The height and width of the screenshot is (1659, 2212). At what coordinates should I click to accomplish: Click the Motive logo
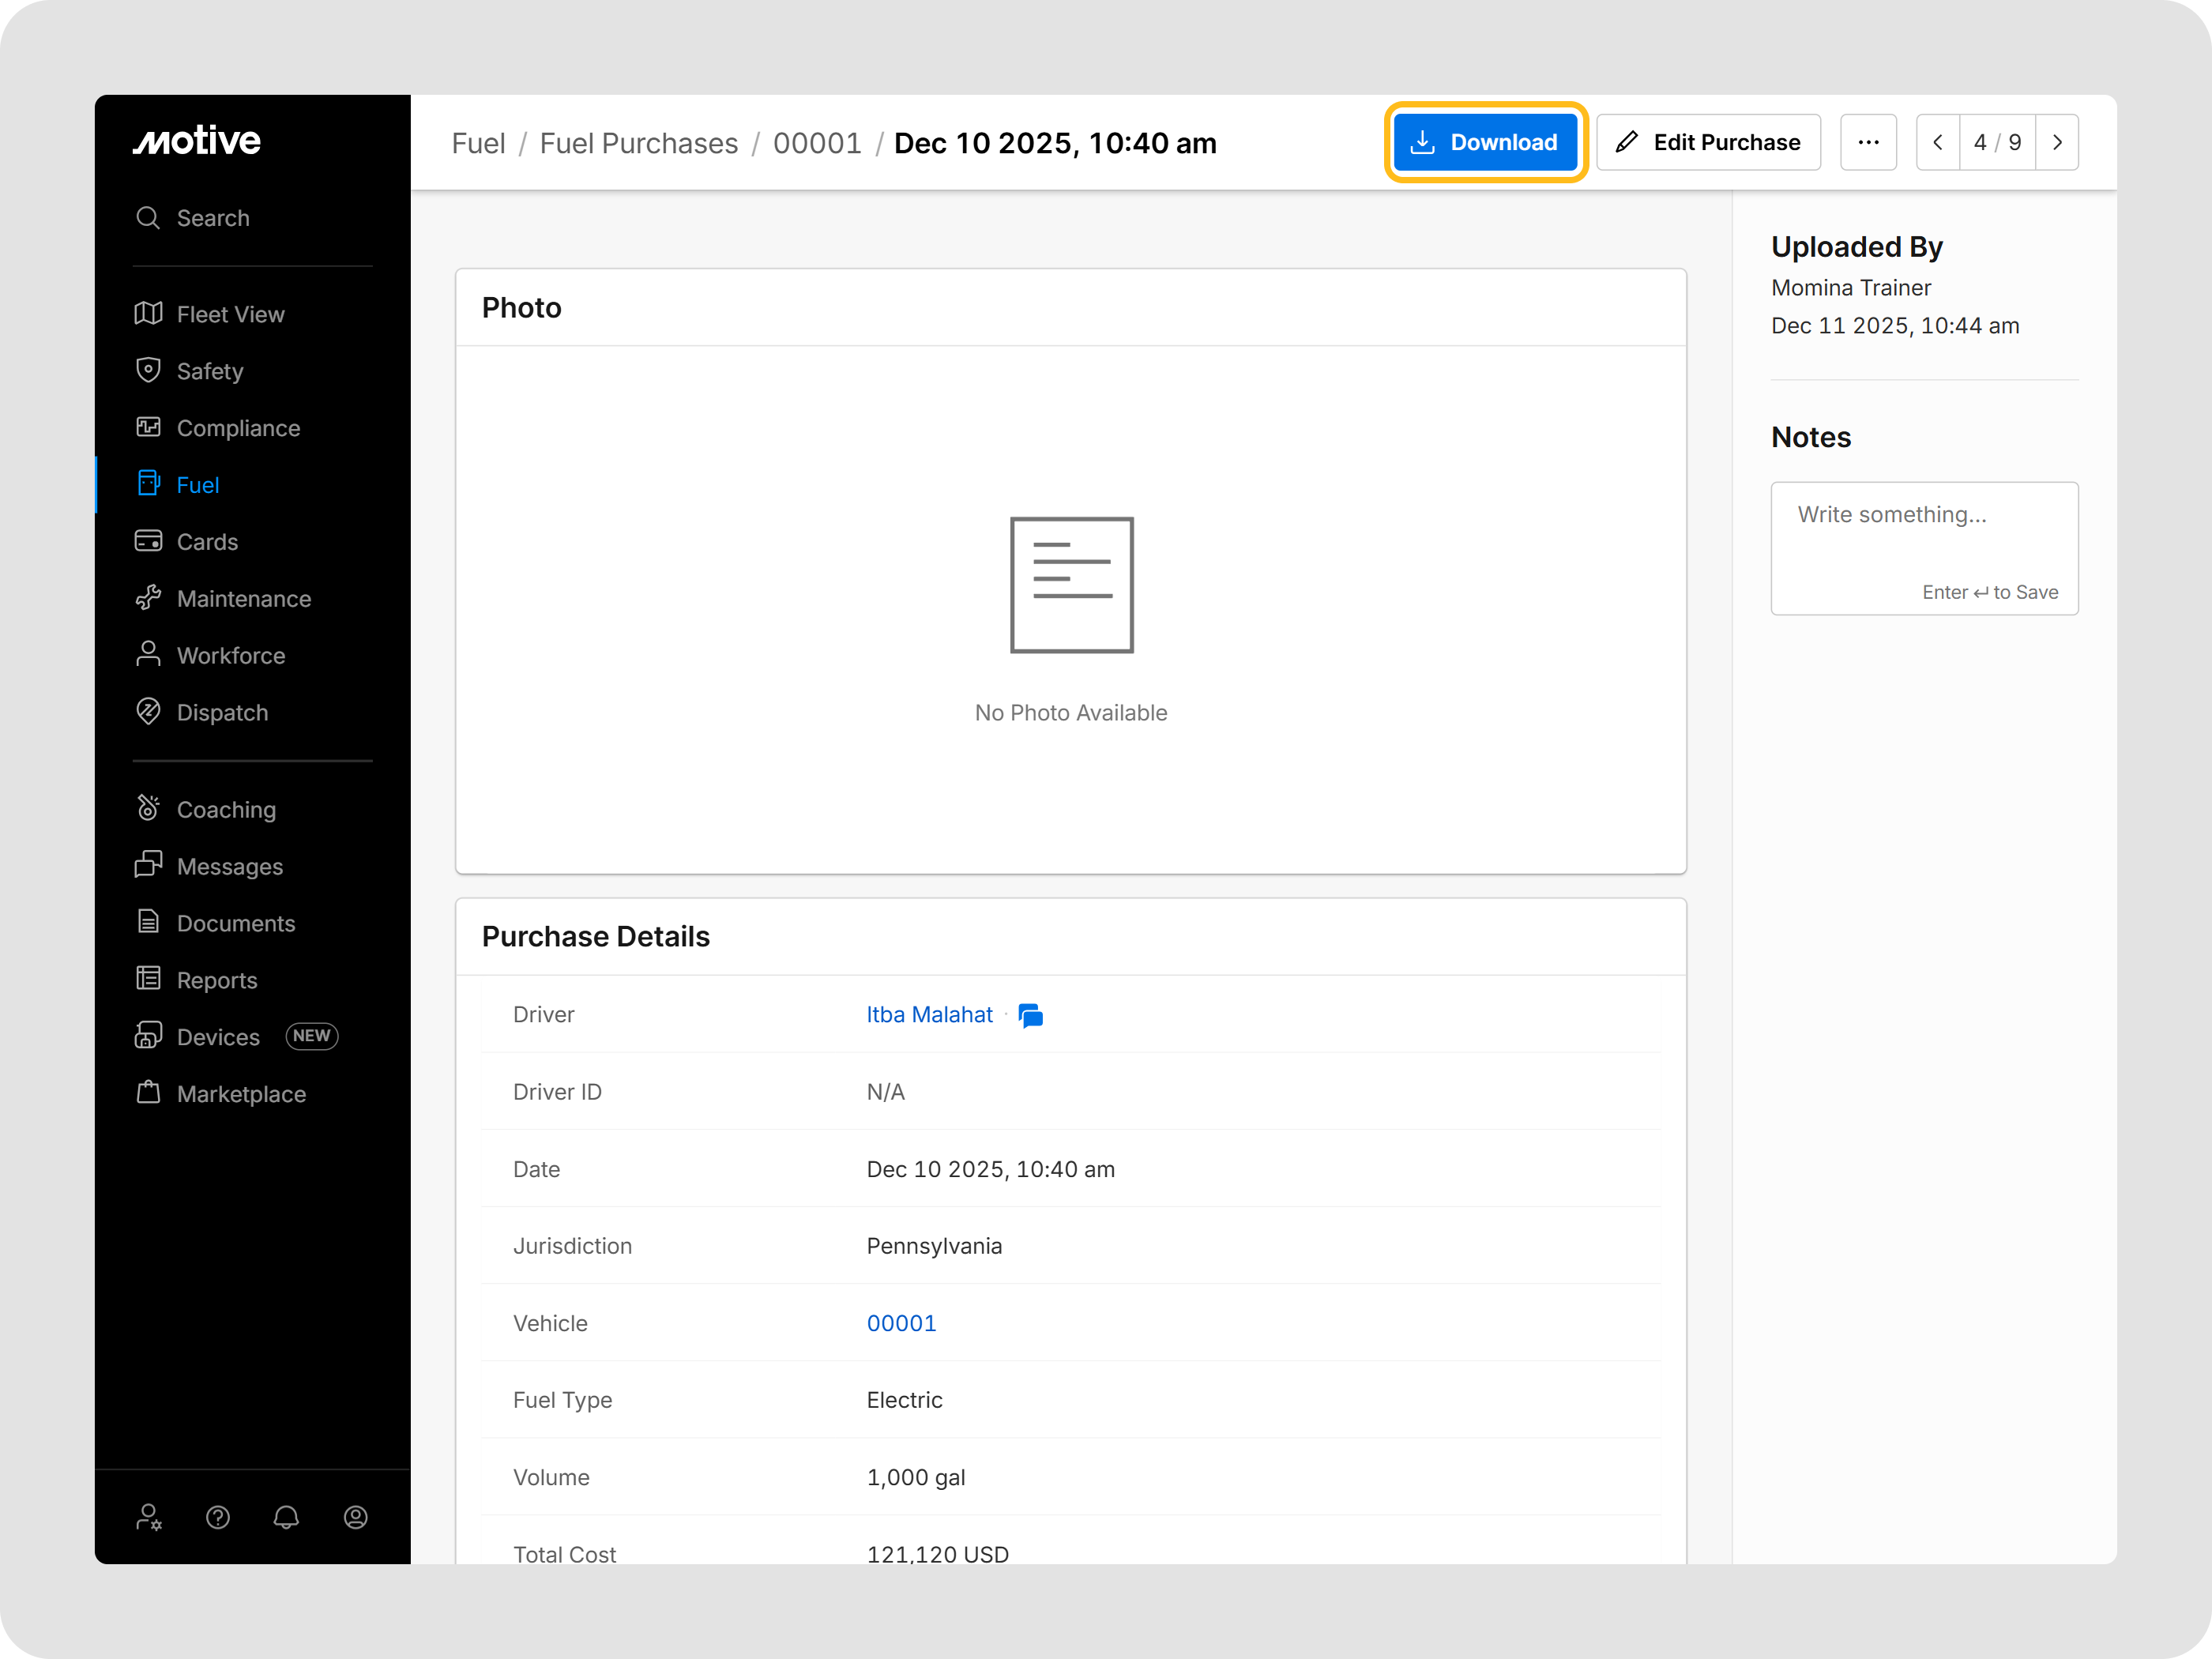coord(197,141)
